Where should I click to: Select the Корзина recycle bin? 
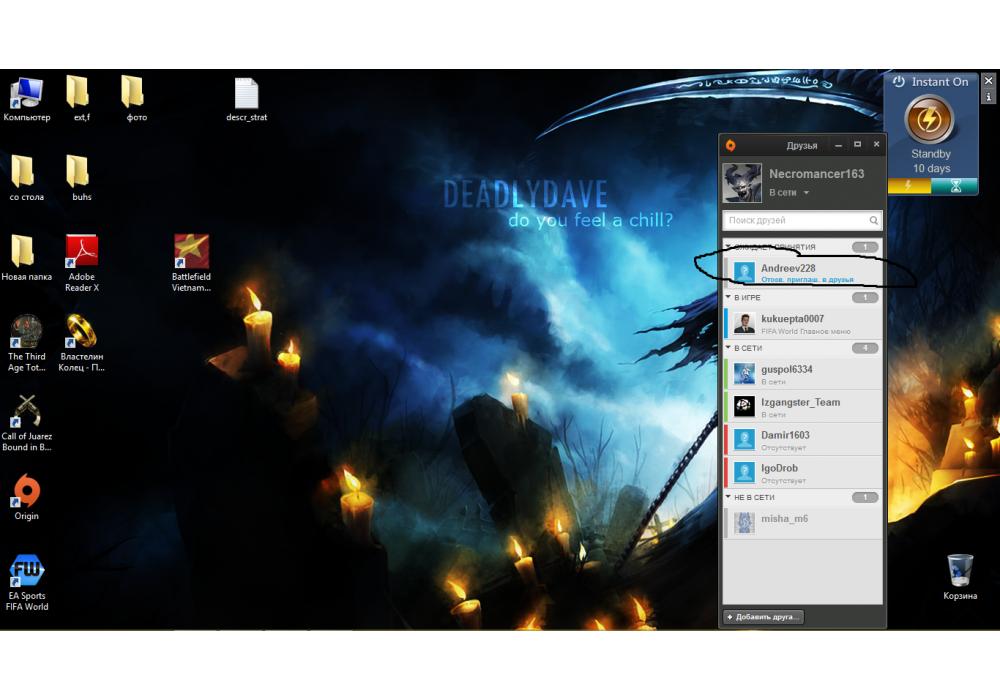pyautogui.click(x=960, y=577)
